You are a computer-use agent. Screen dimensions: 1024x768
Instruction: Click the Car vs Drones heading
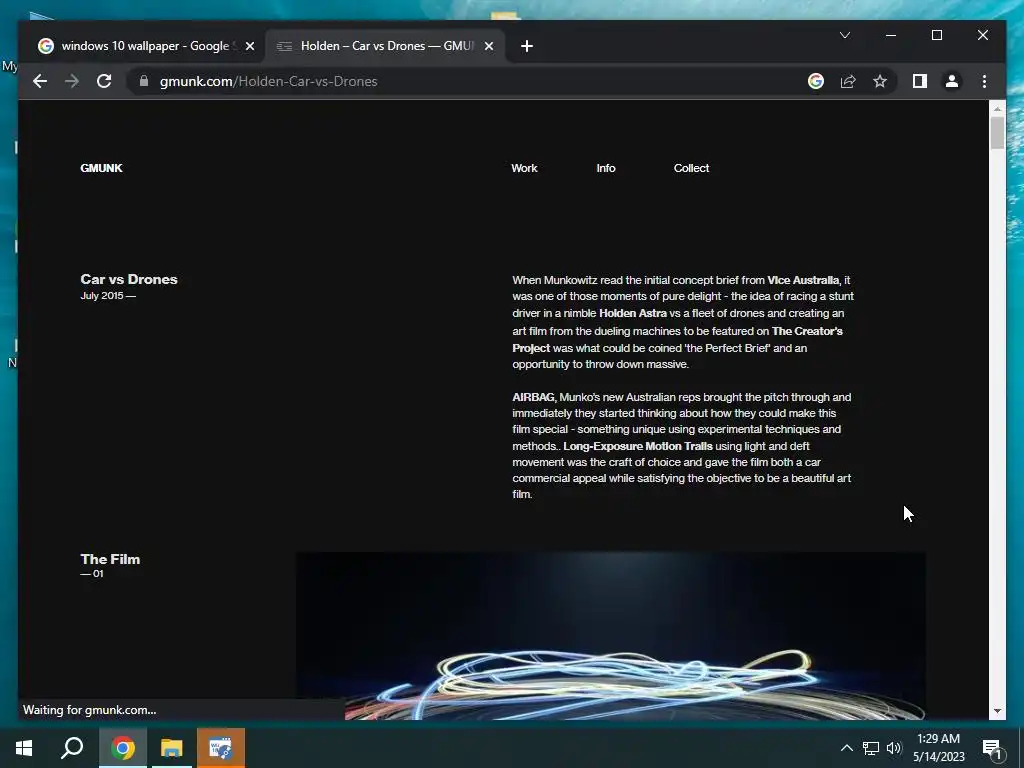pyautogui.click(x=129, y=279)
